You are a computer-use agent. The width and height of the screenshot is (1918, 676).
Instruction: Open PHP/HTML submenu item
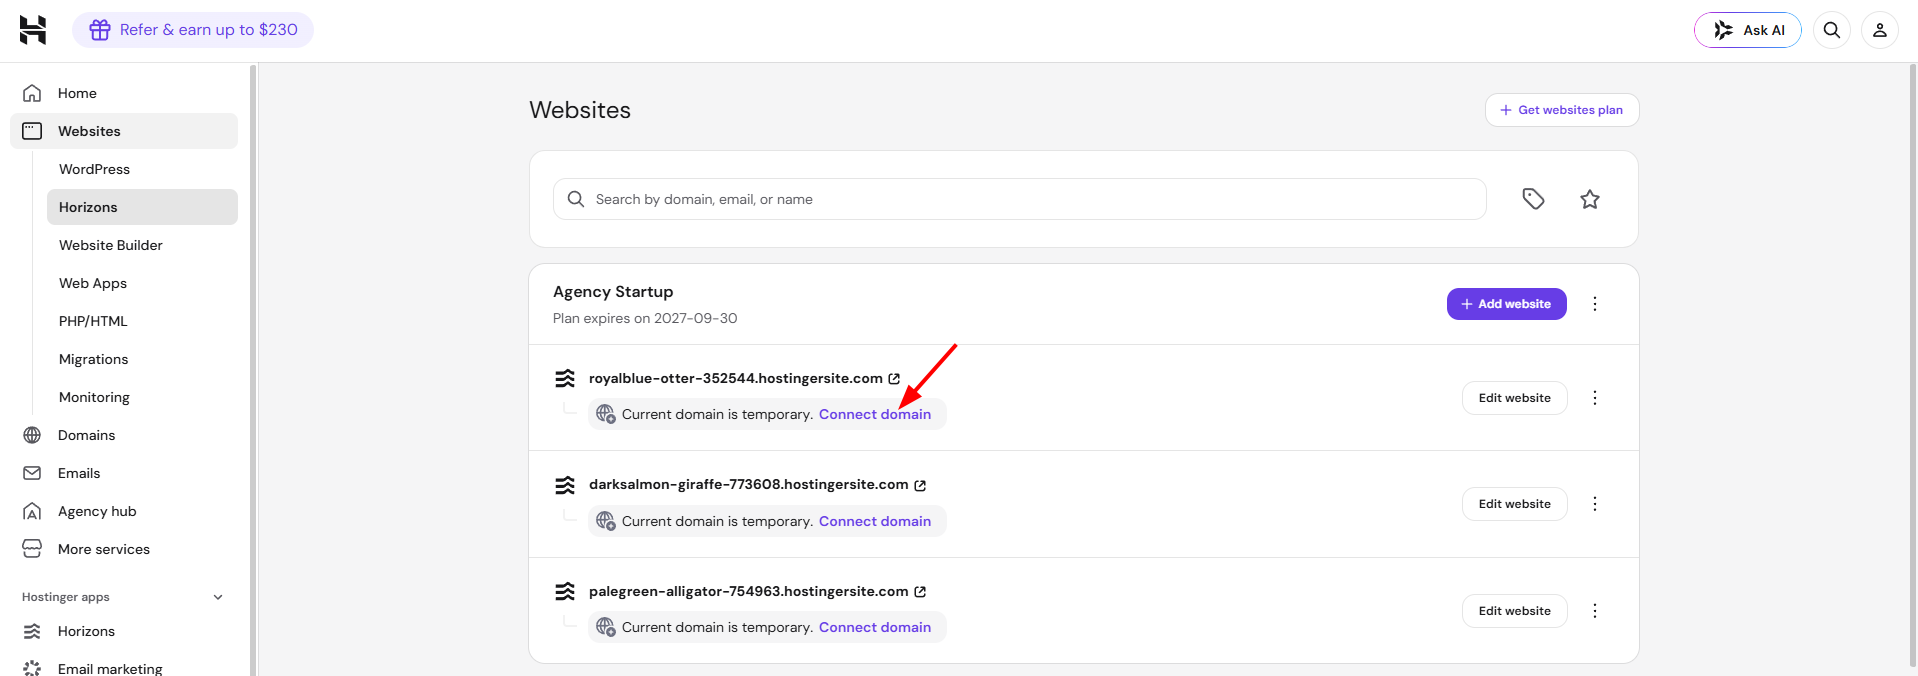(142, 321)
